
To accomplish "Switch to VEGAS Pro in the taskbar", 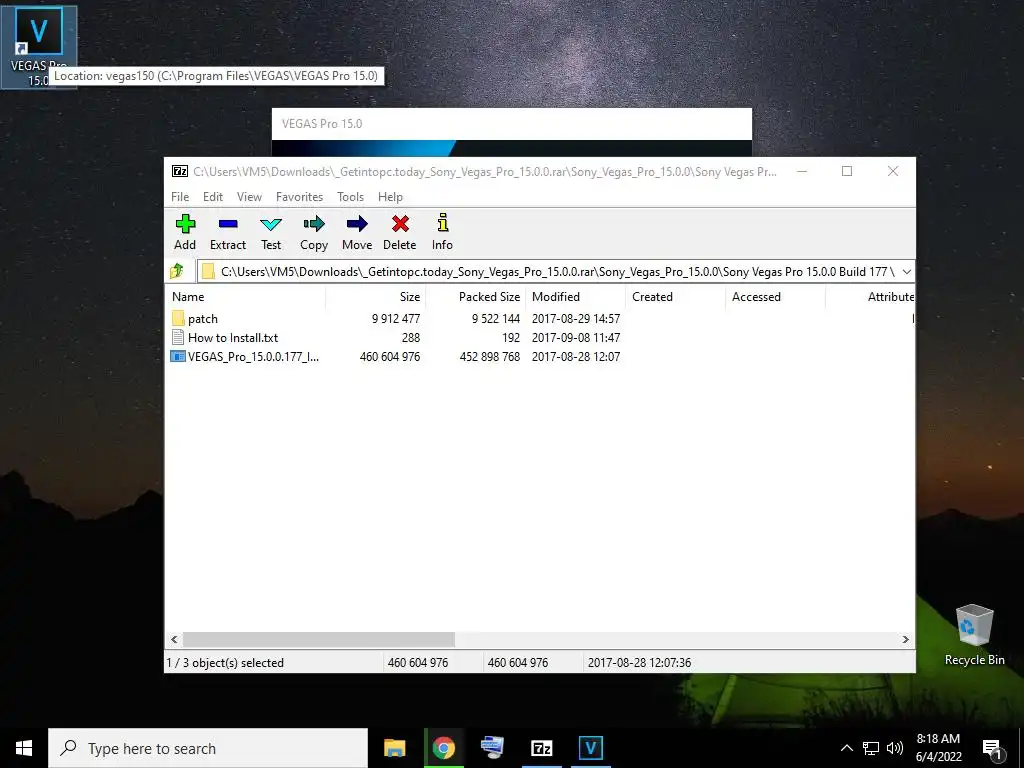I will tap(590, 748).
